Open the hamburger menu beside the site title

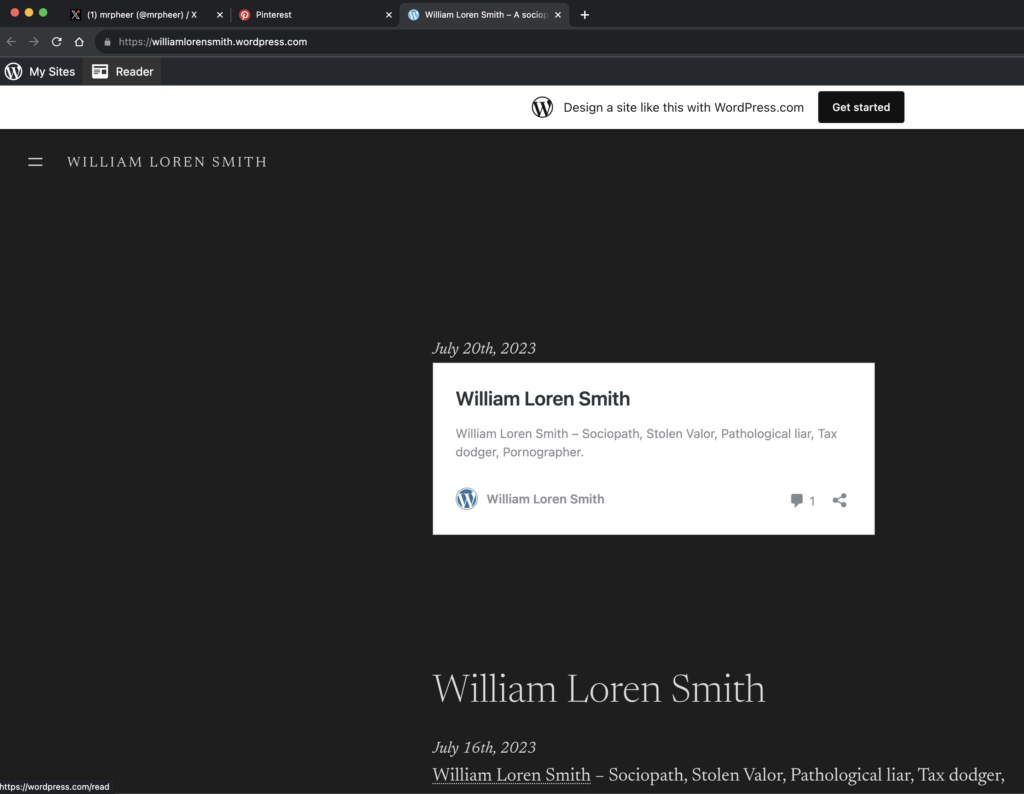tap(35, 162)
